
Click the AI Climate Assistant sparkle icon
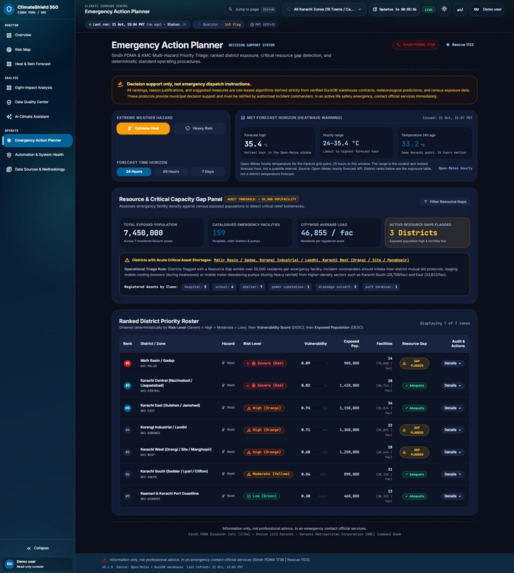[9, 117]
